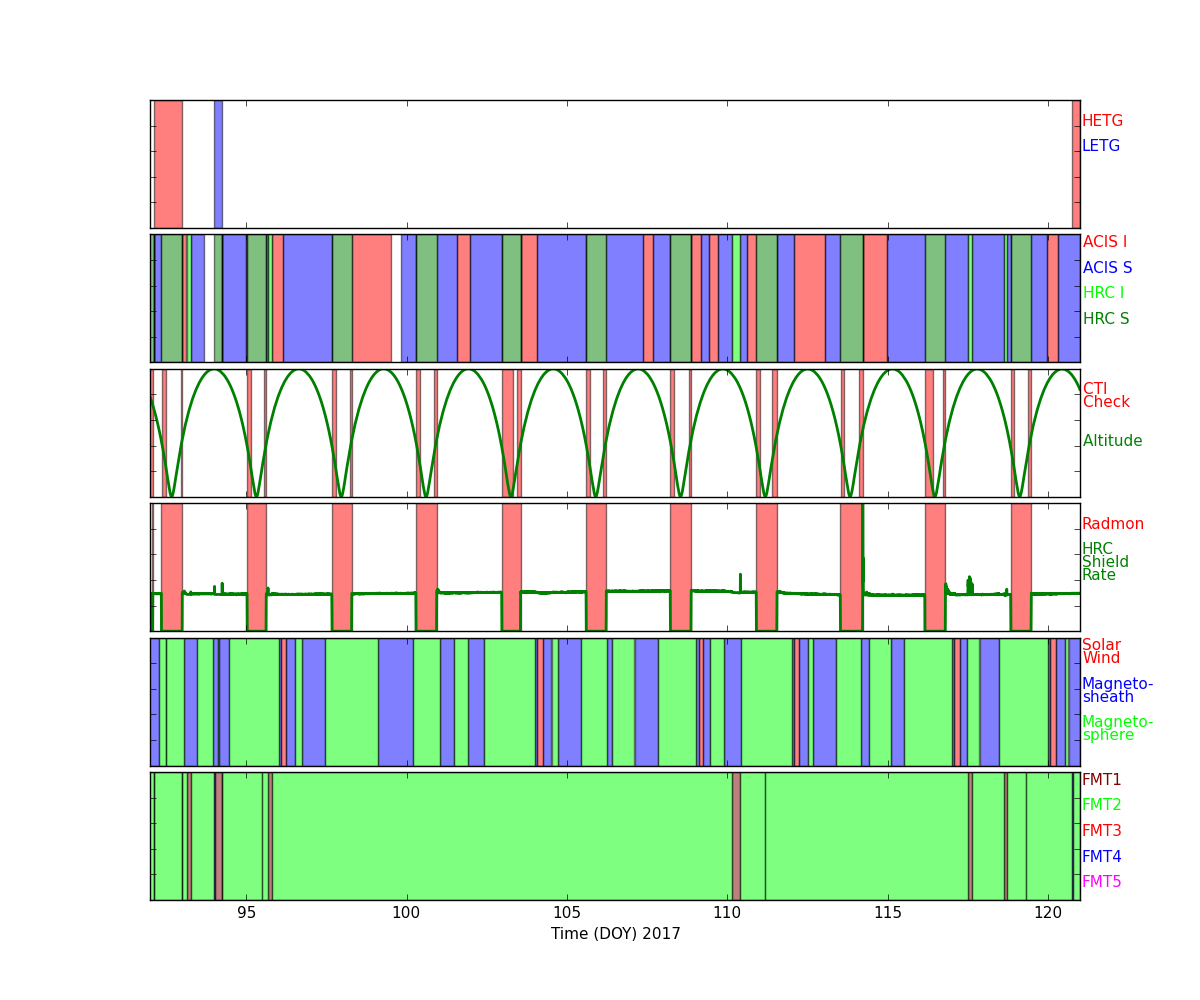The height and width of the screenshot is (1000, 1200).
Task: Click the Radmon legend label
Action: click(1112, 524)
